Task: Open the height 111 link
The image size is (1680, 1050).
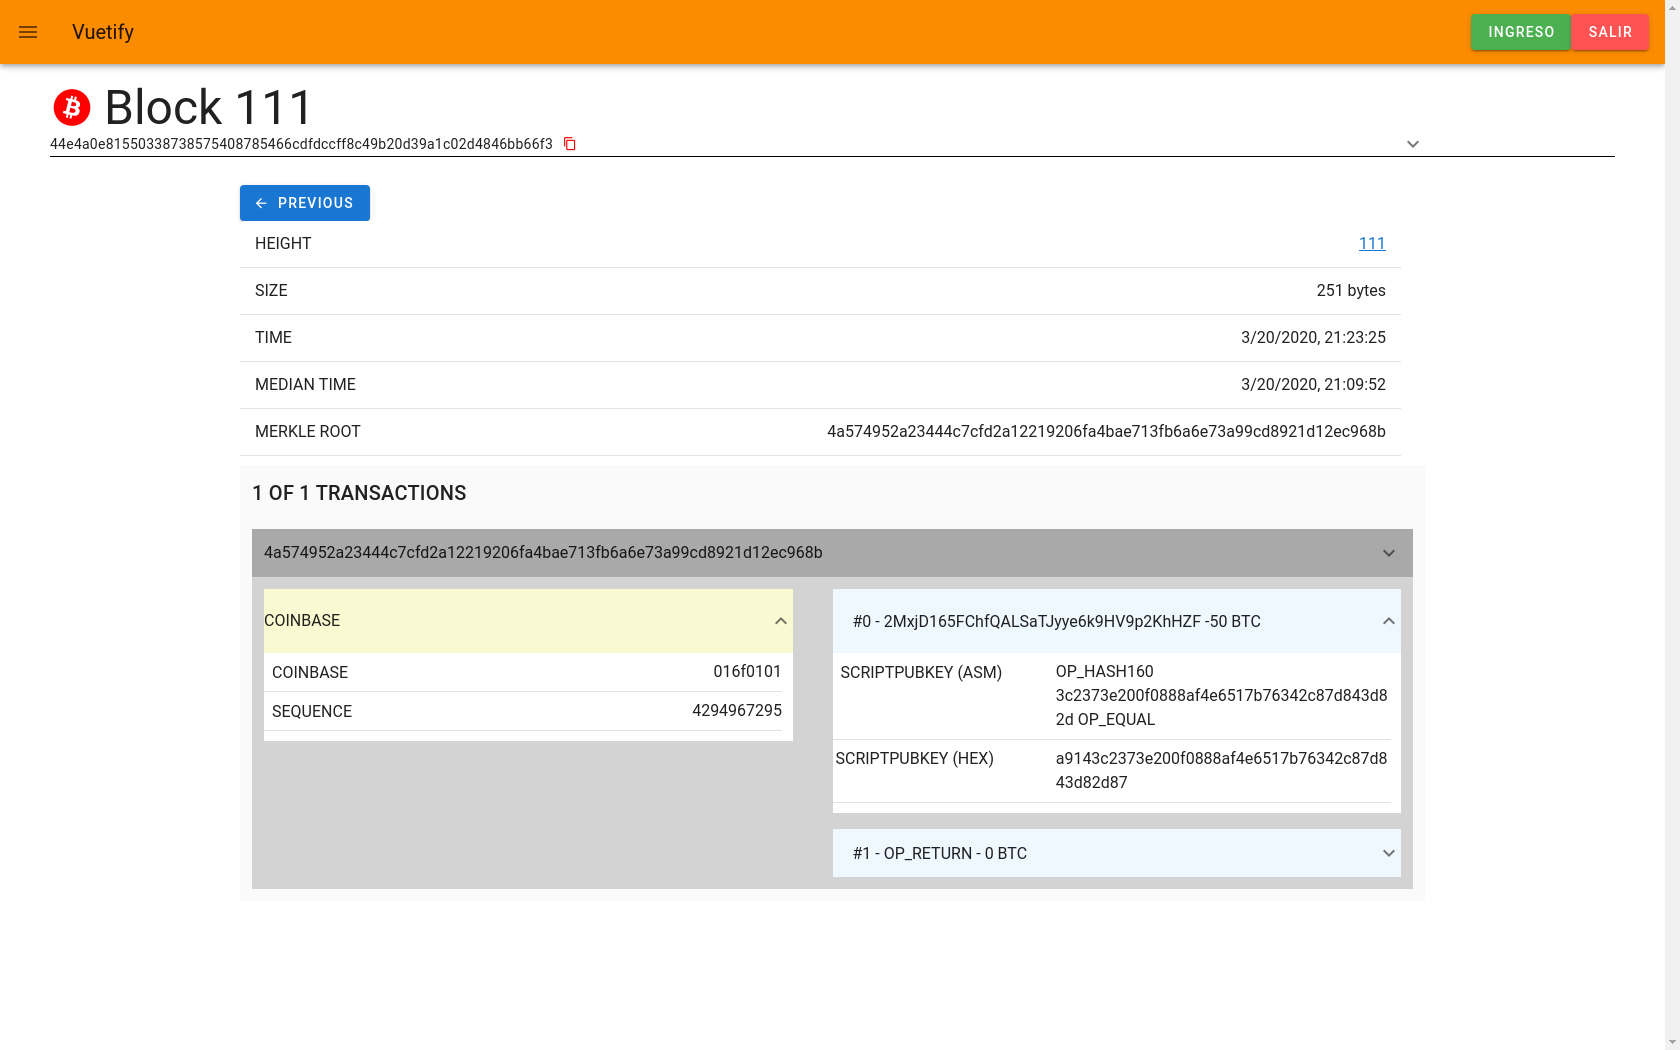Action: coord(1372,243)
